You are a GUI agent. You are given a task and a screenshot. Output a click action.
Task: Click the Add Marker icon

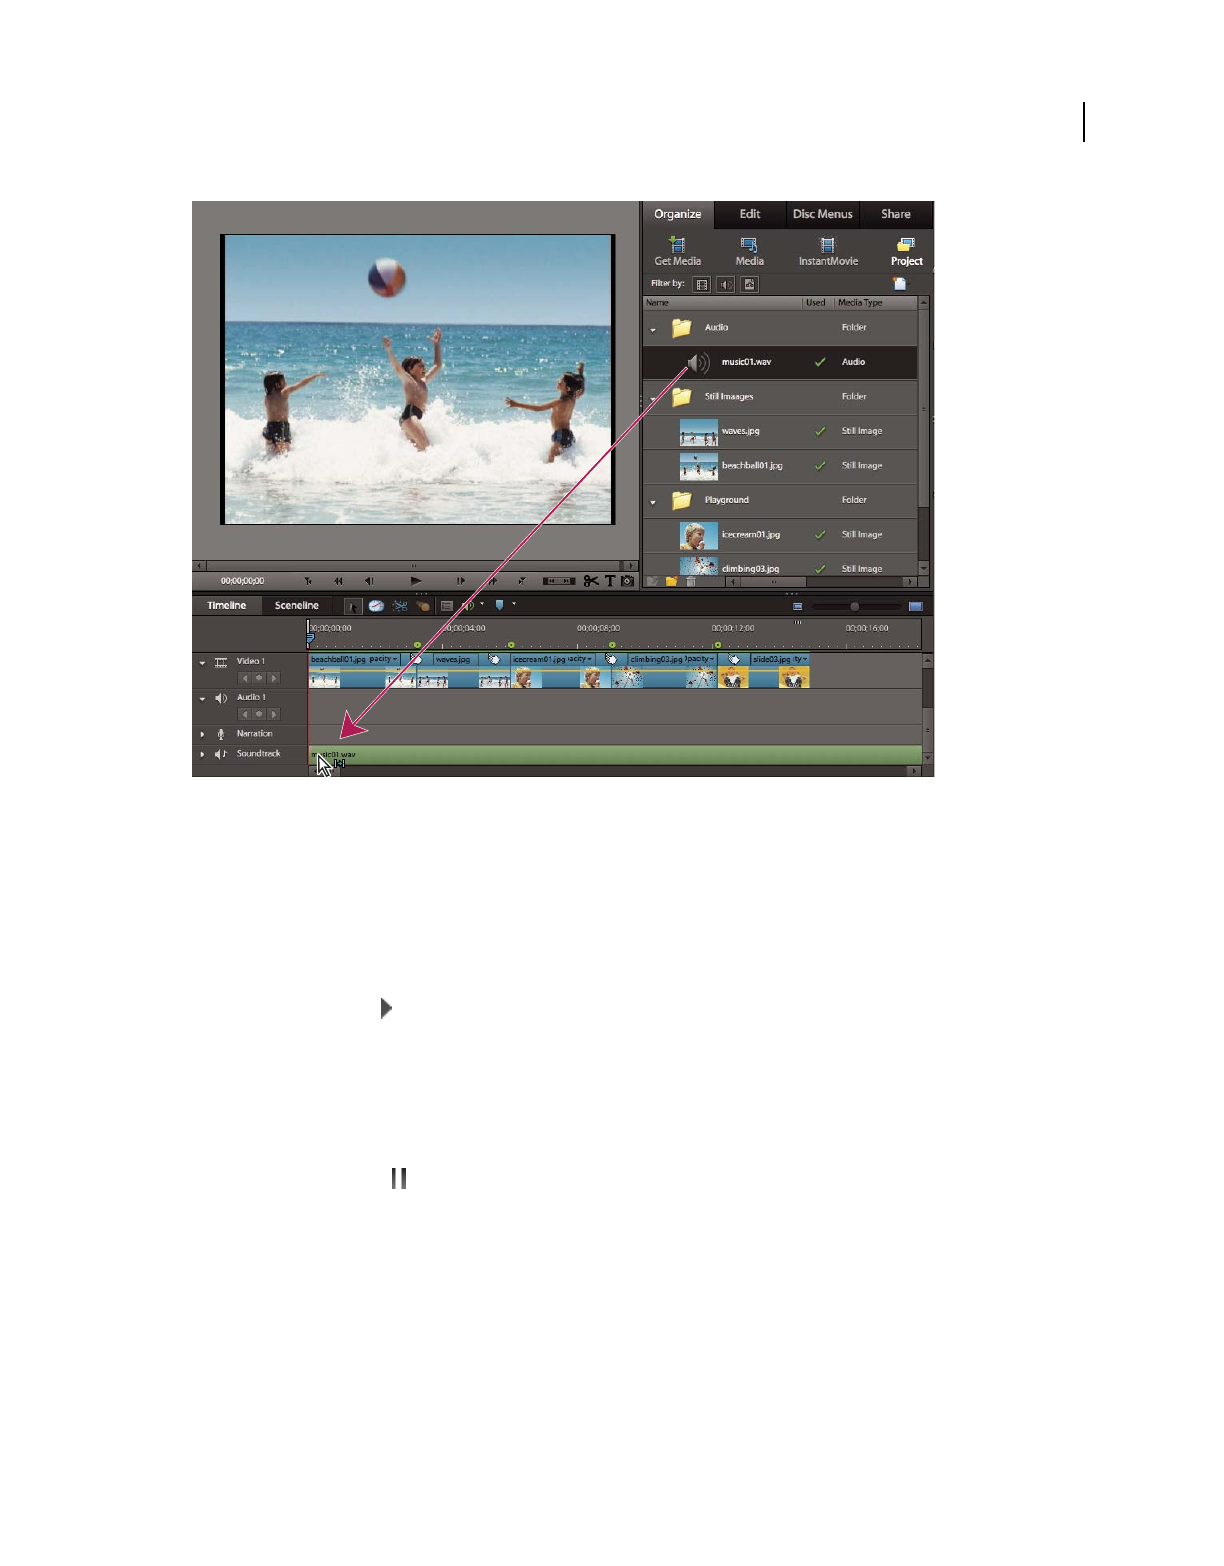point(499,605)
